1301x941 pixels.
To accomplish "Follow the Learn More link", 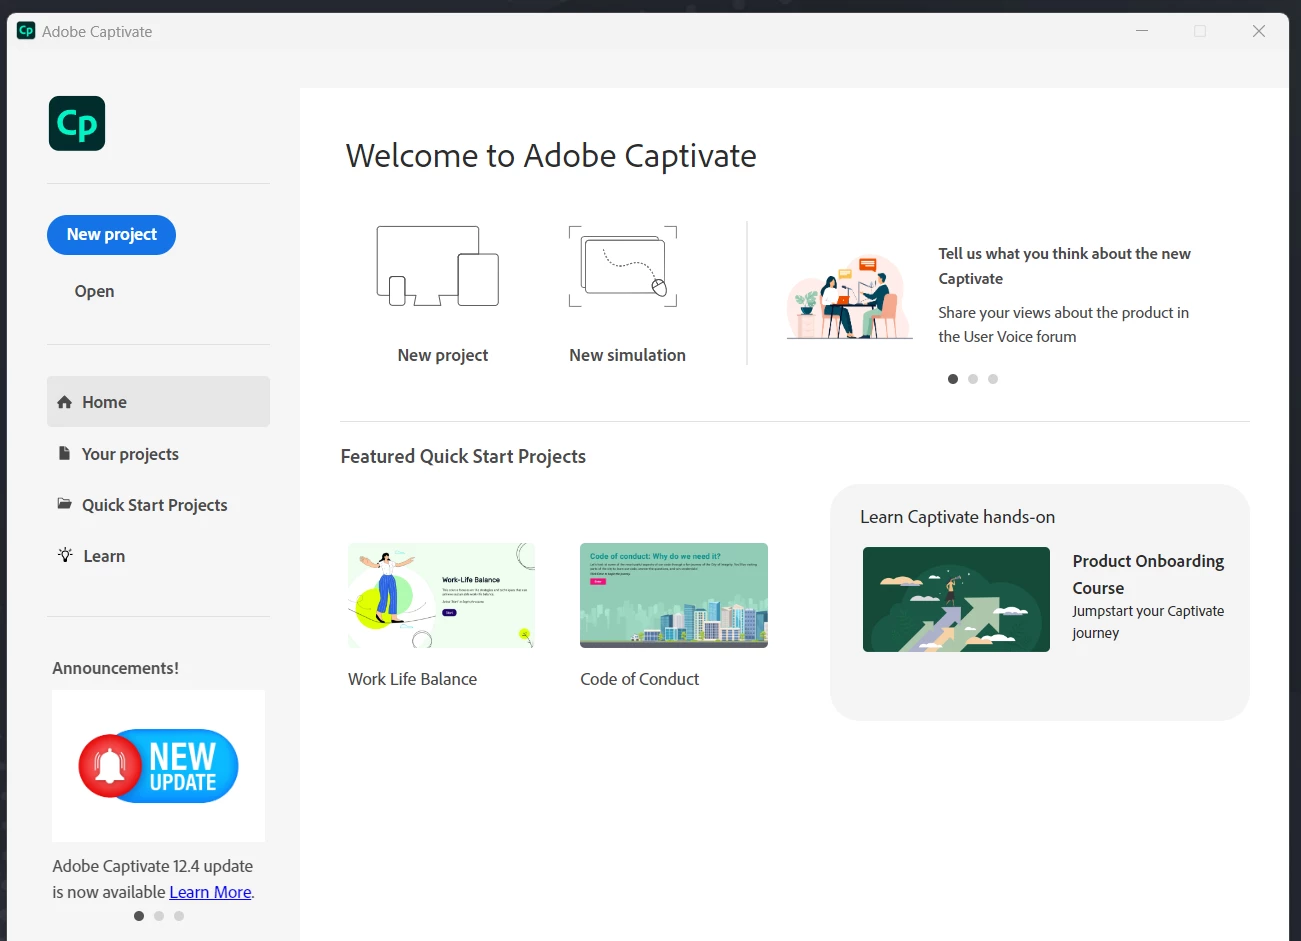I will pyautogui.click(x=210, y=892).
